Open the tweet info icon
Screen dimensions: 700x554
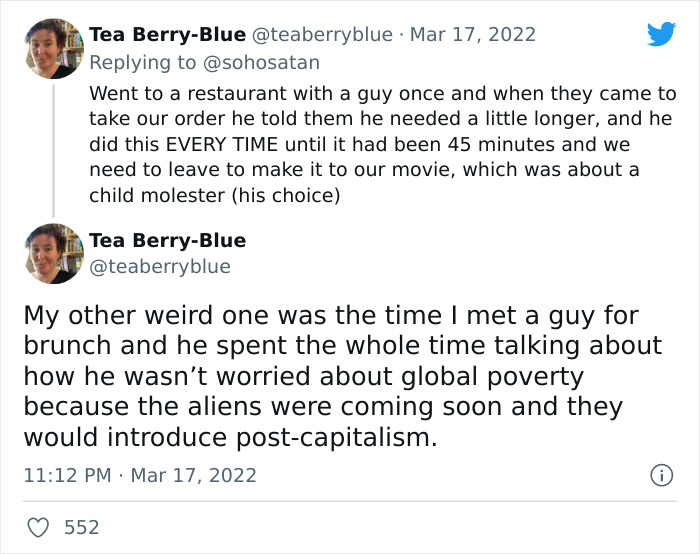point(661,476)
